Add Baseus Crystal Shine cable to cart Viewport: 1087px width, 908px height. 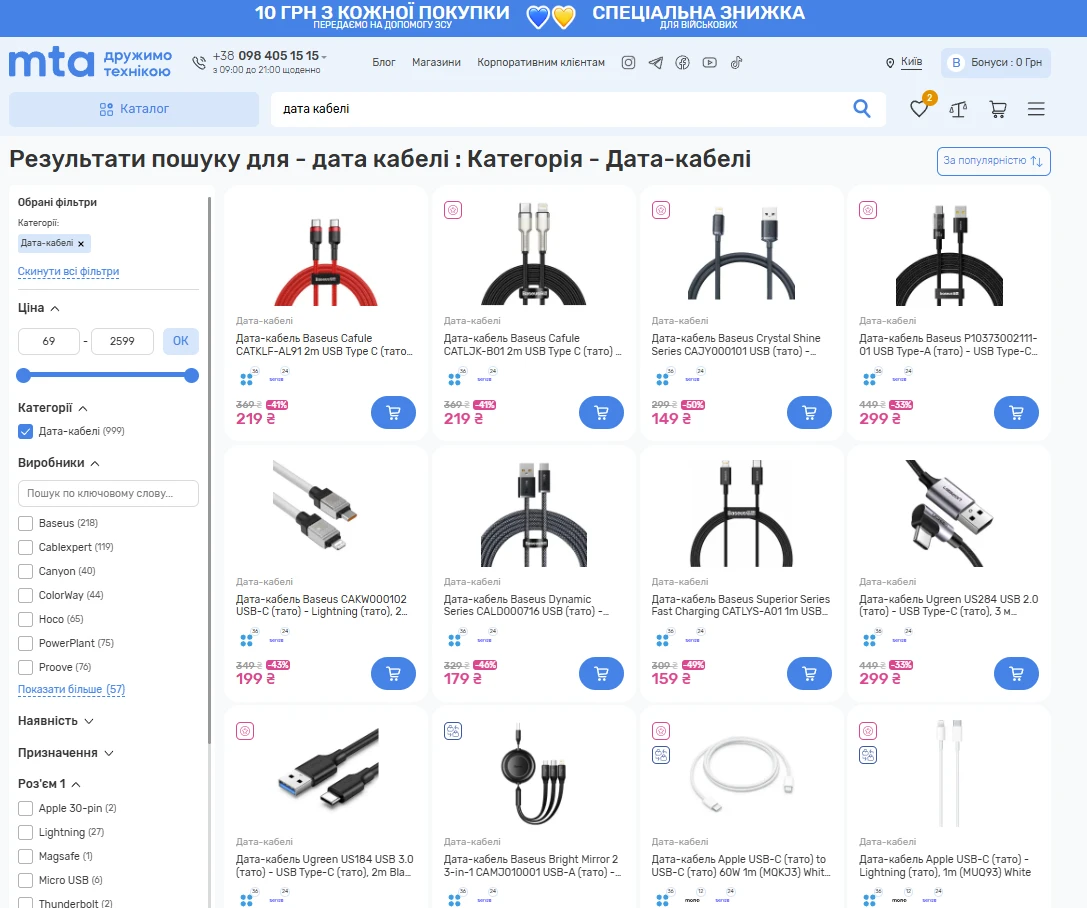(x=809, y=412)
